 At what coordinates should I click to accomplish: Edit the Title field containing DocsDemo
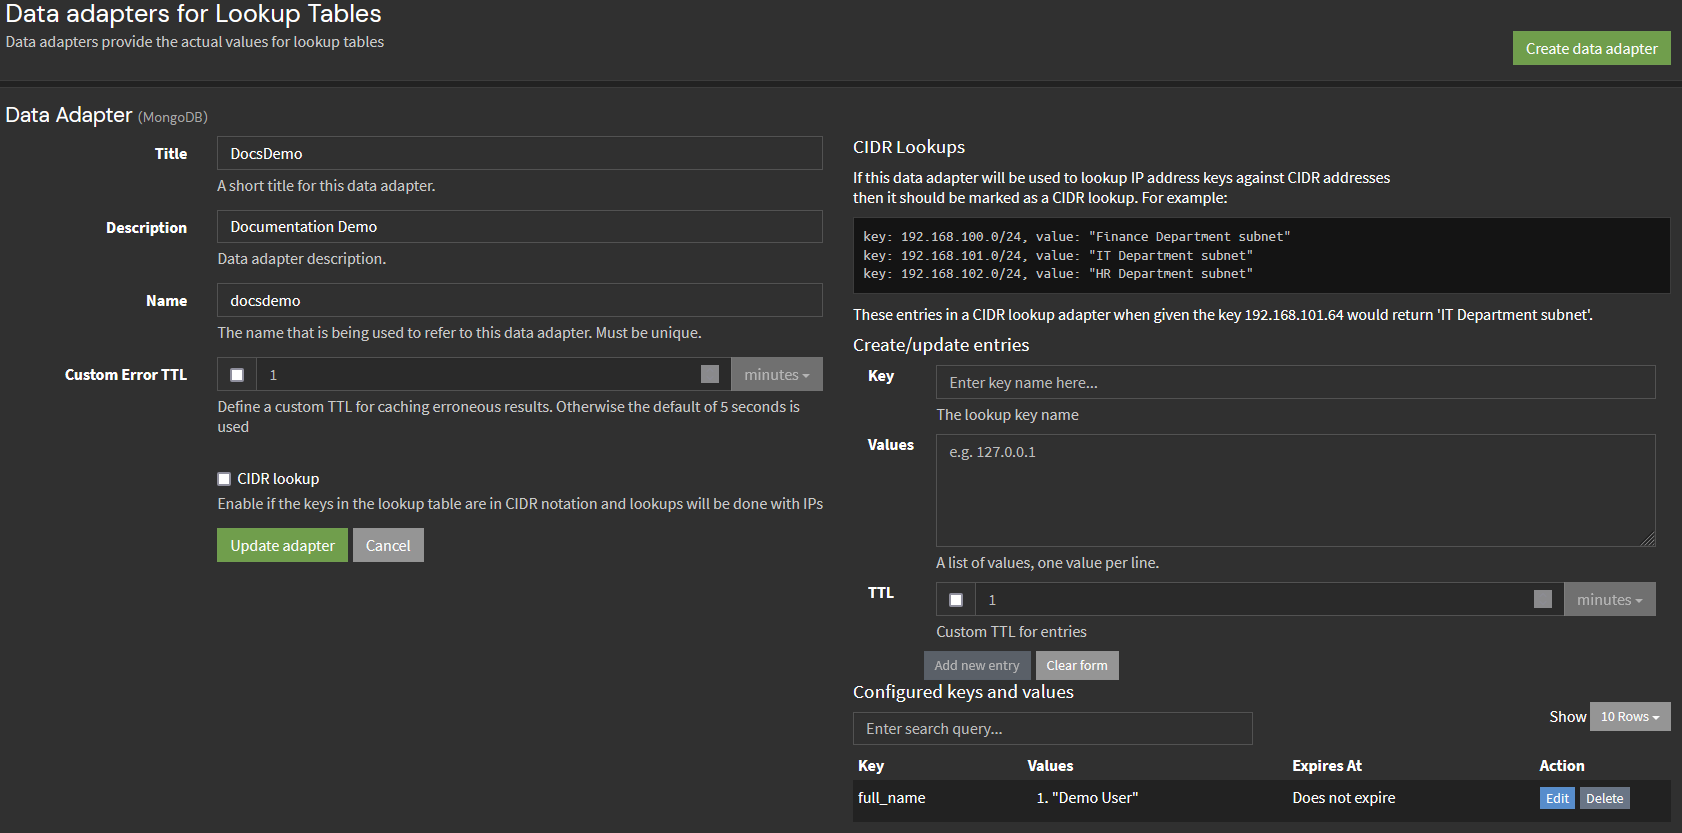(519, 153)
